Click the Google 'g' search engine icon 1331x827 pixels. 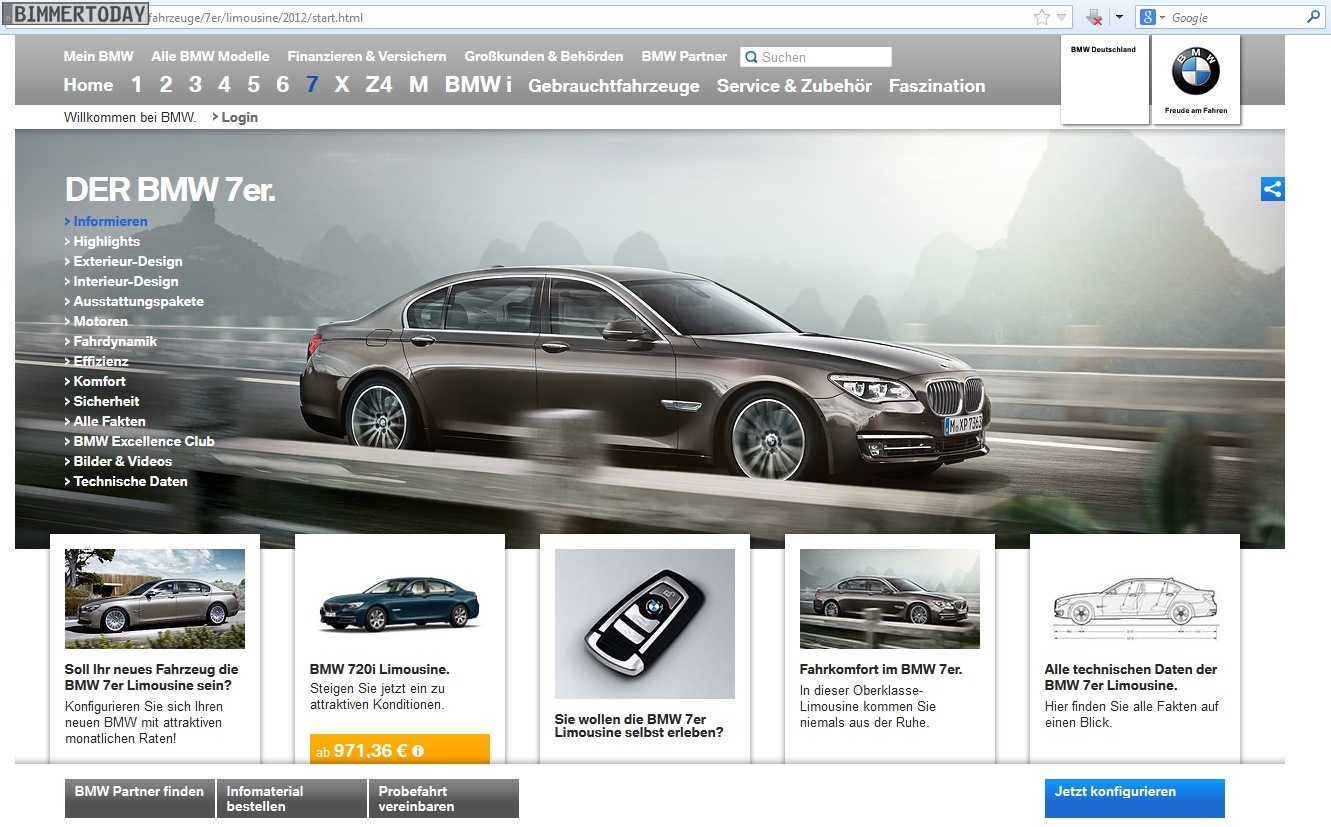(x=1148, y=17)
